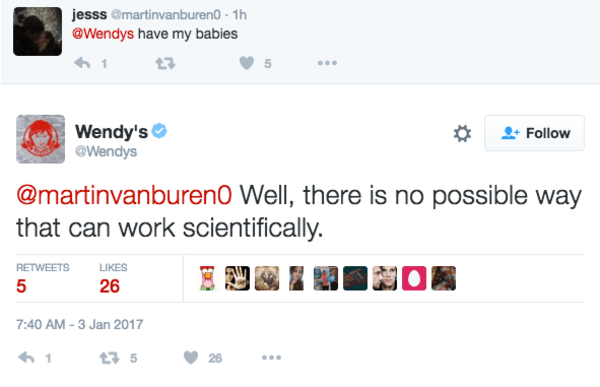Open @martinvanburen0 mention link
Image resolution: width=600 pixels, height=387 pixels.
point(124,195)
